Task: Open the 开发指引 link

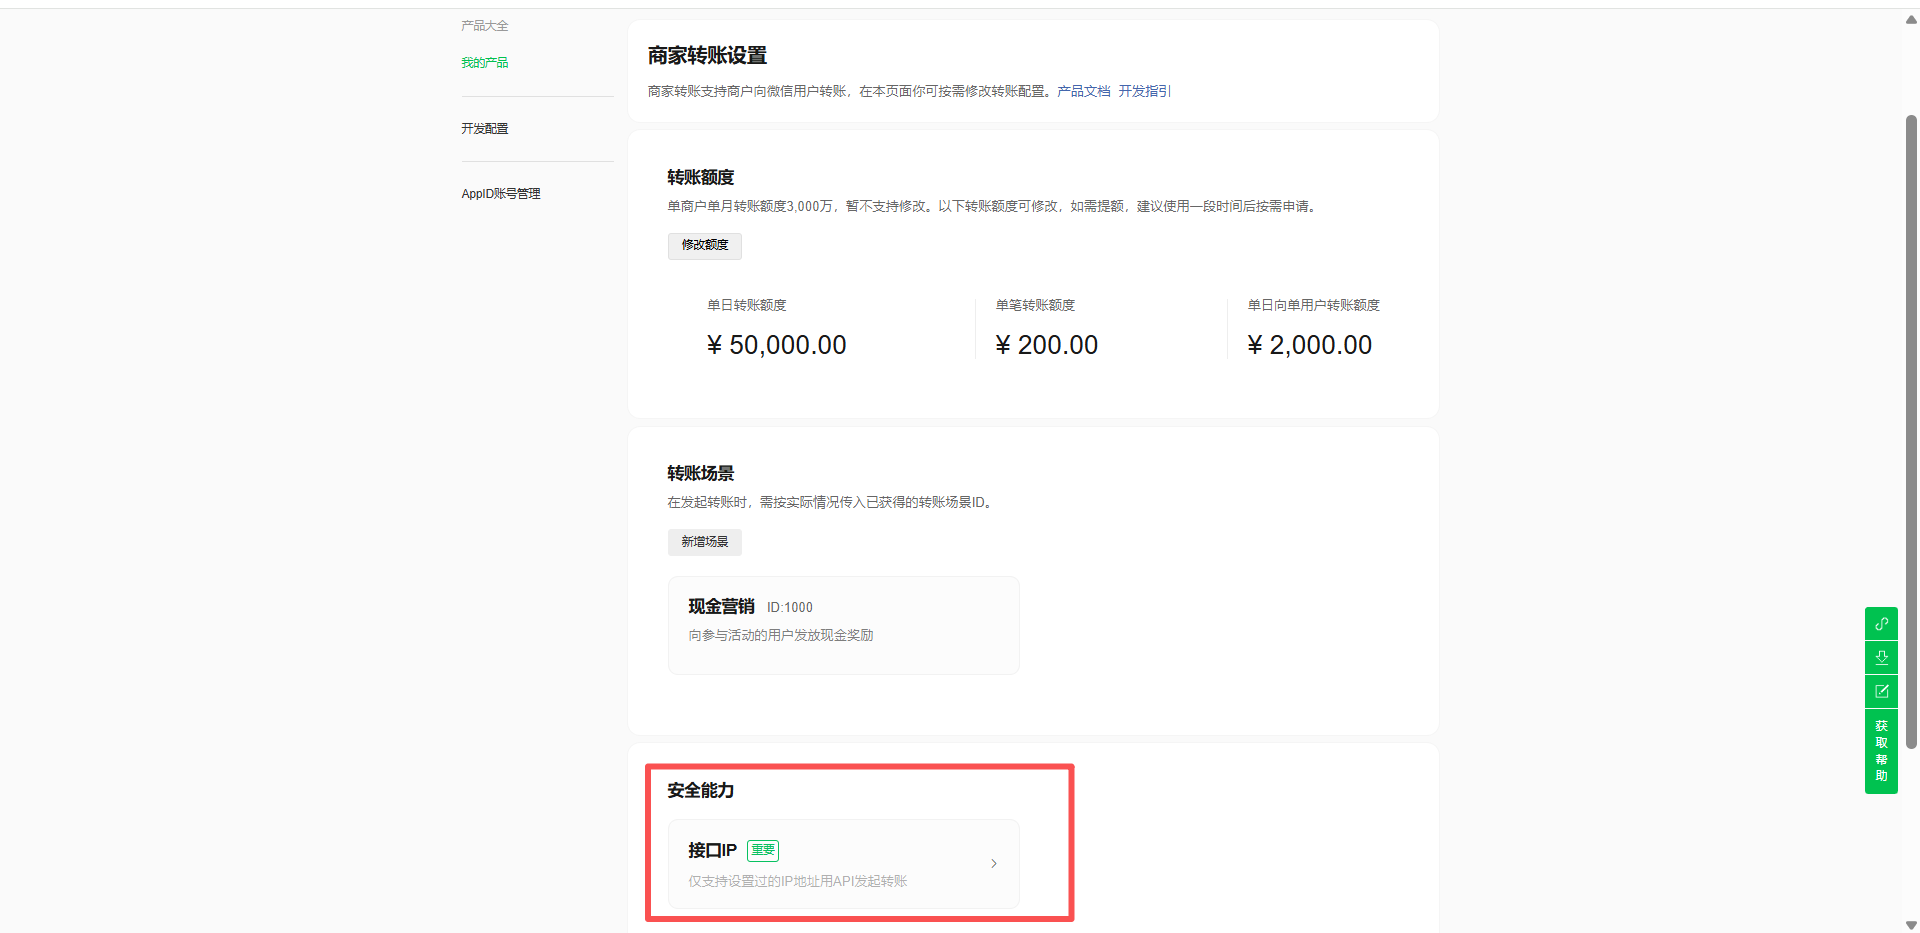Action: point(1143,91)
